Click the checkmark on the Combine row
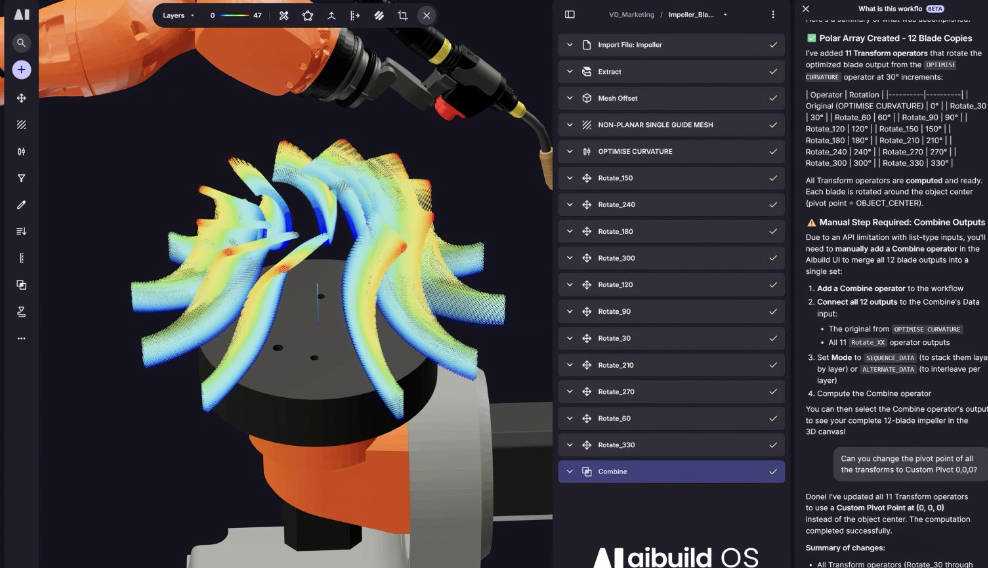This screenshot has width=988, height=568. tap(773, 472)
